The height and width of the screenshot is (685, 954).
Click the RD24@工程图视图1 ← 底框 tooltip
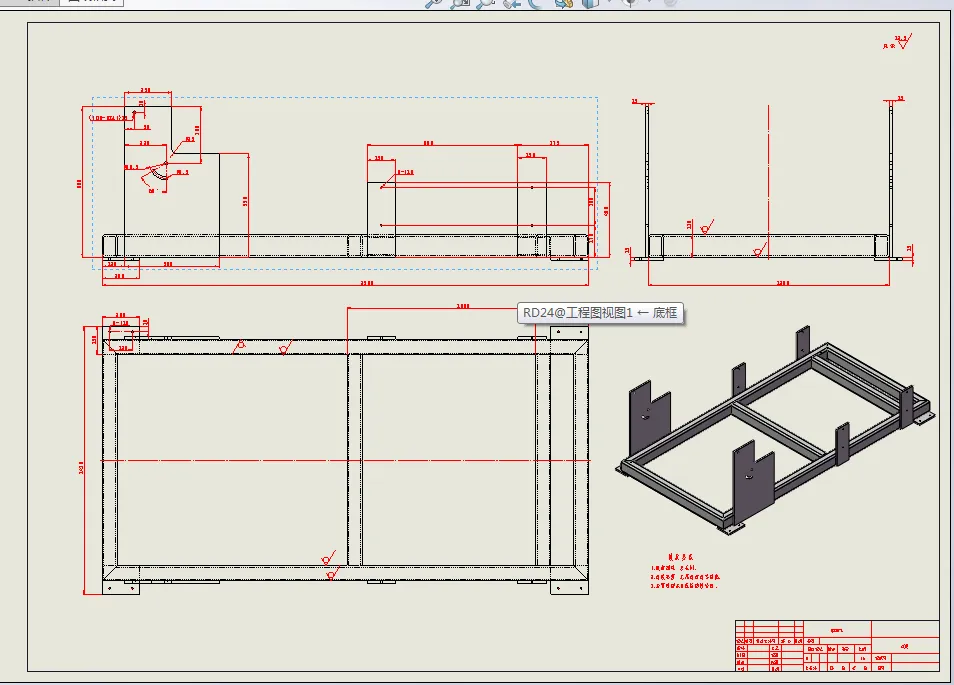click(x=600, y=313)
